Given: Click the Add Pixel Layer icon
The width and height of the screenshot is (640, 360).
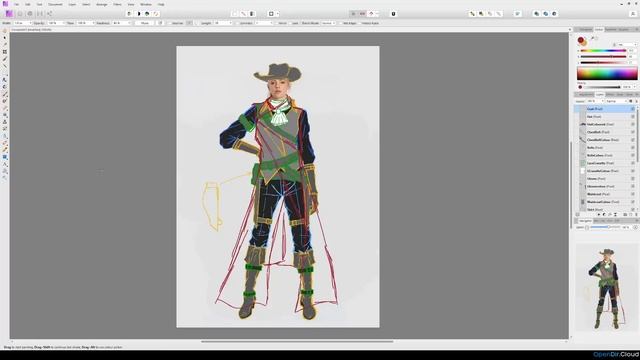Looking at the screenshot, I should pos(631,214).
